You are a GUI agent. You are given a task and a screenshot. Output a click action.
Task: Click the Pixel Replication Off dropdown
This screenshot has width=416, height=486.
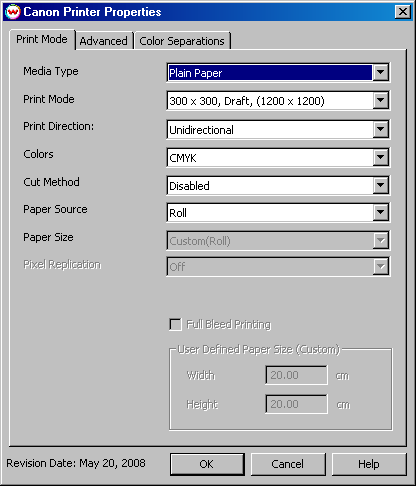tap(278, 266)
